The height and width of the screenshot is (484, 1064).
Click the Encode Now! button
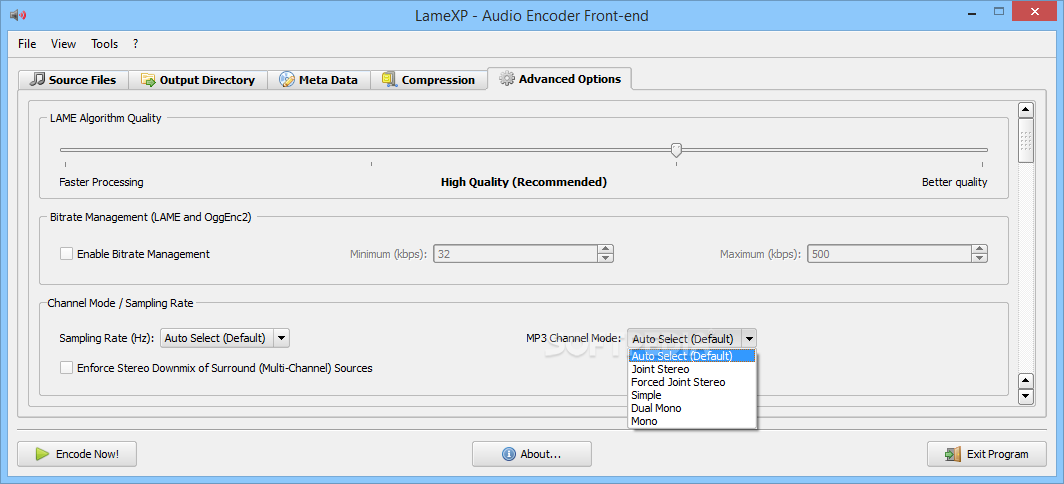(x=77, y=454)
